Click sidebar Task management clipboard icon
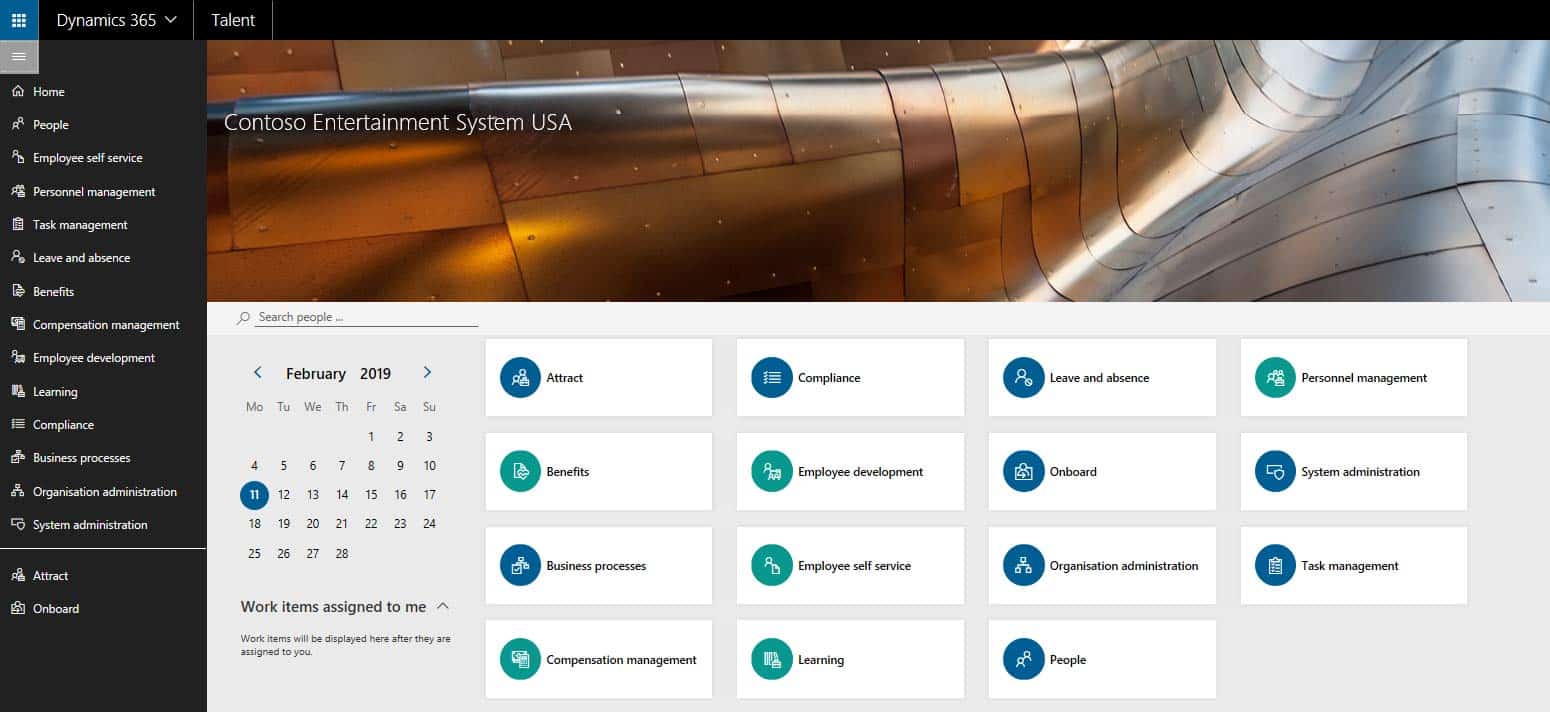 pos(17,224)
